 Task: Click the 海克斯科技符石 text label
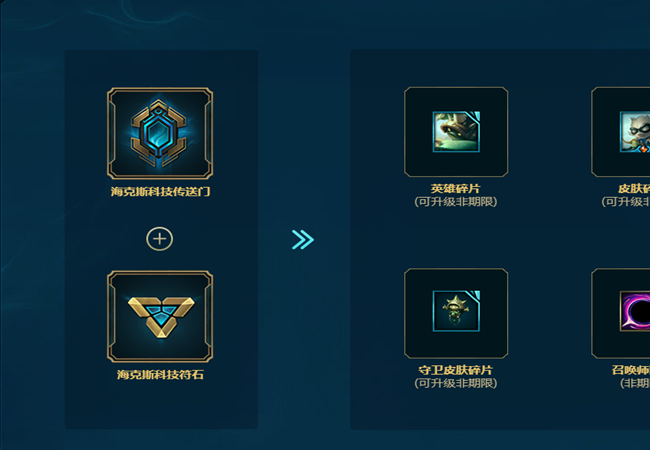pyautogui.click(x=160, y=375)
